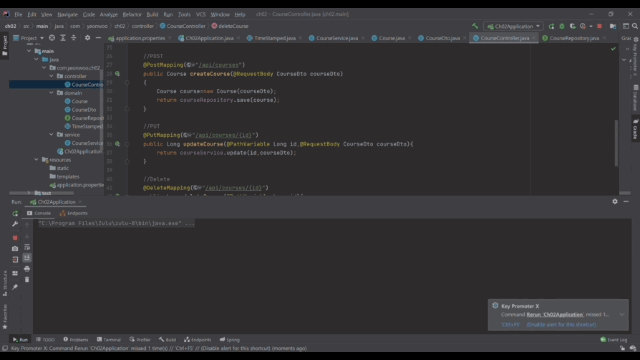The image size is (640, 360).
Task: Click the camera thread dump icon
Action: [x=15, y=248]
